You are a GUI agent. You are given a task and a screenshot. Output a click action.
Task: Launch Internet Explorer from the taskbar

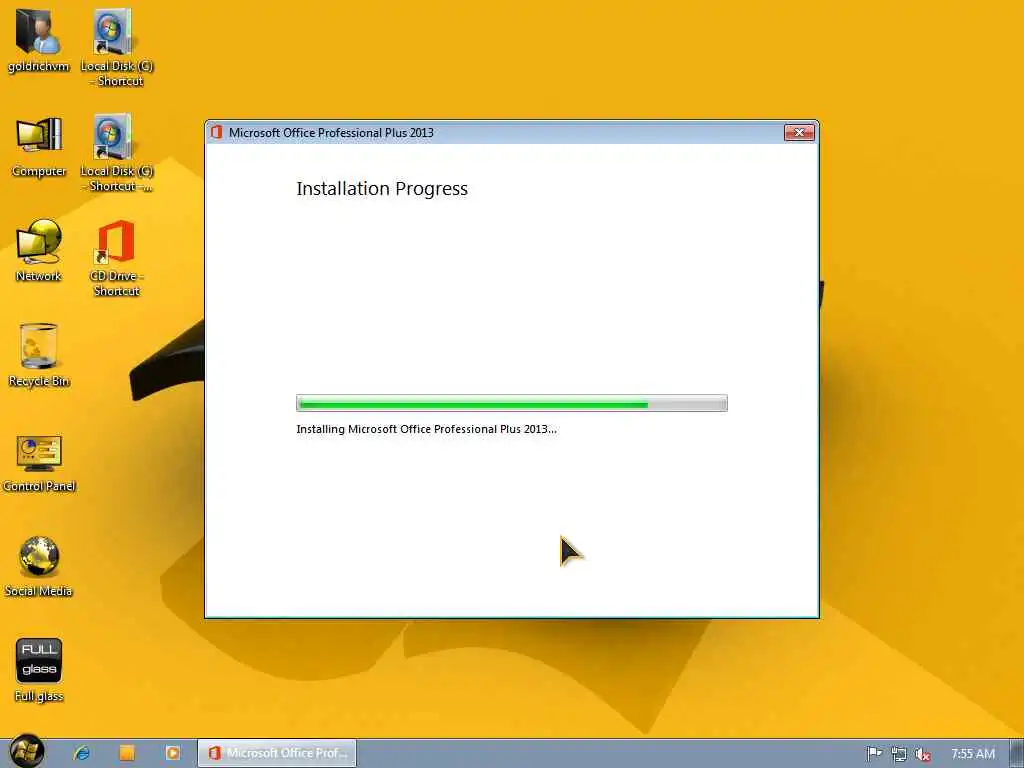(x=82, y=753)
